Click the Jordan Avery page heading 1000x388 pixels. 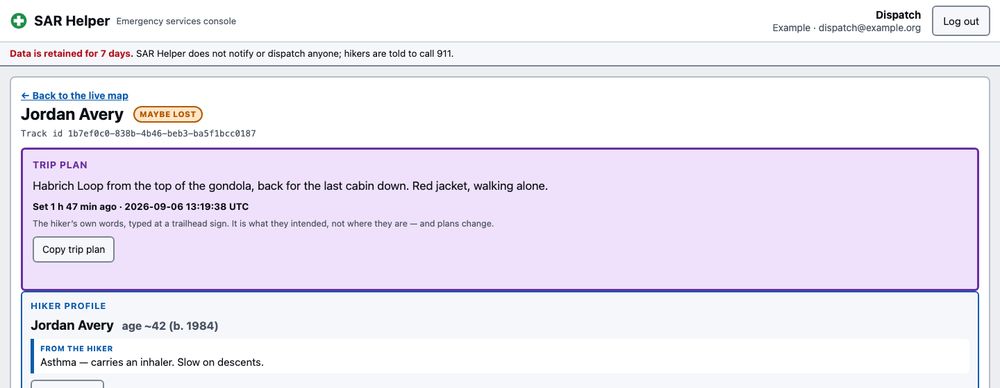[72, 114]
